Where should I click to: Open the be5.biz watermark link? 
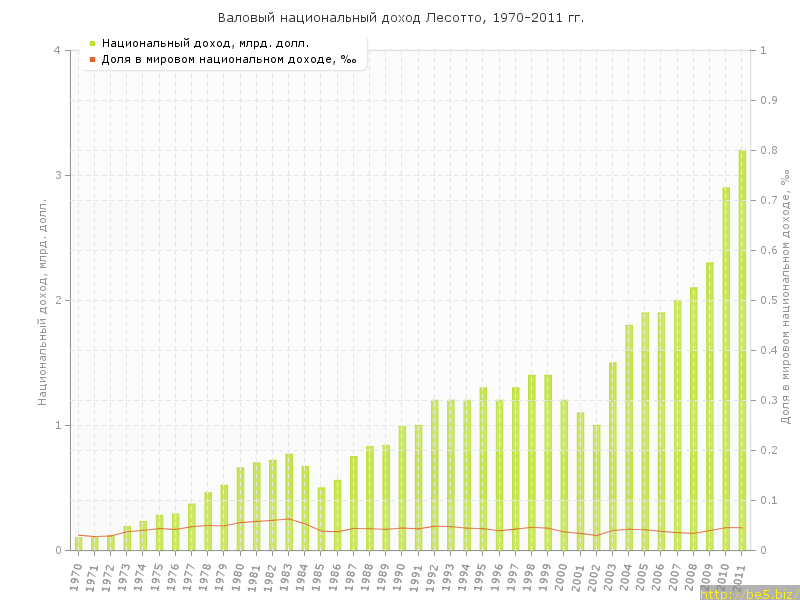(x=749, y=593)
